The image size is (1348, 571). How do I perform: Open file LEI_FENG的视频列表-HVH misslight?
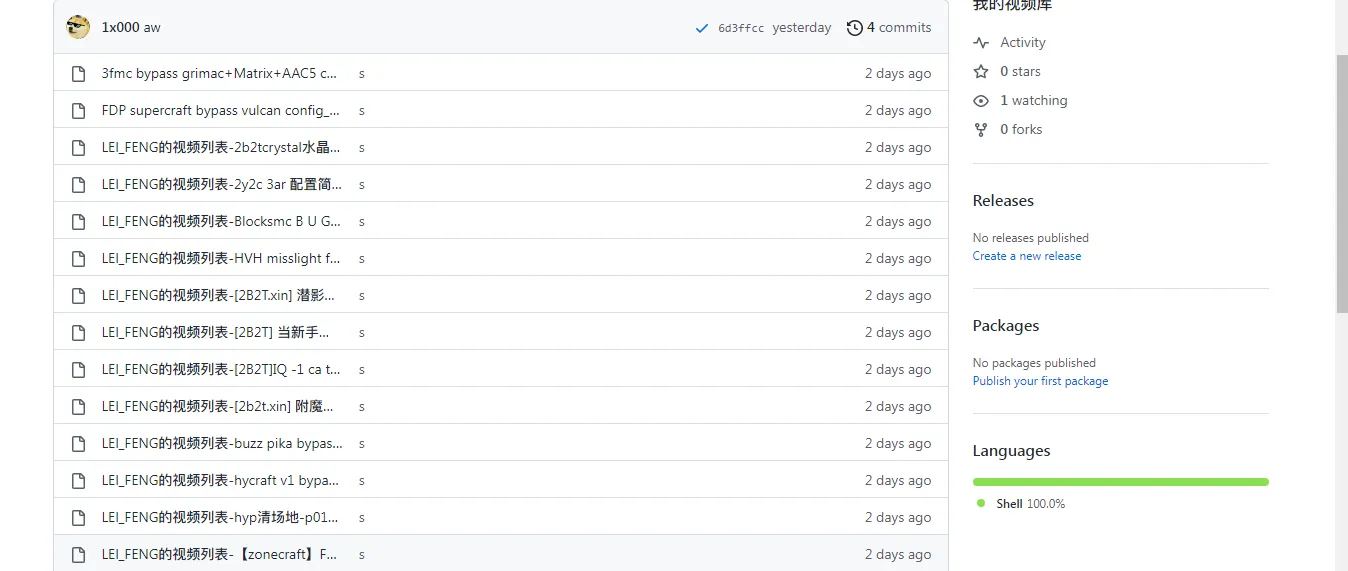pos(221,259)
